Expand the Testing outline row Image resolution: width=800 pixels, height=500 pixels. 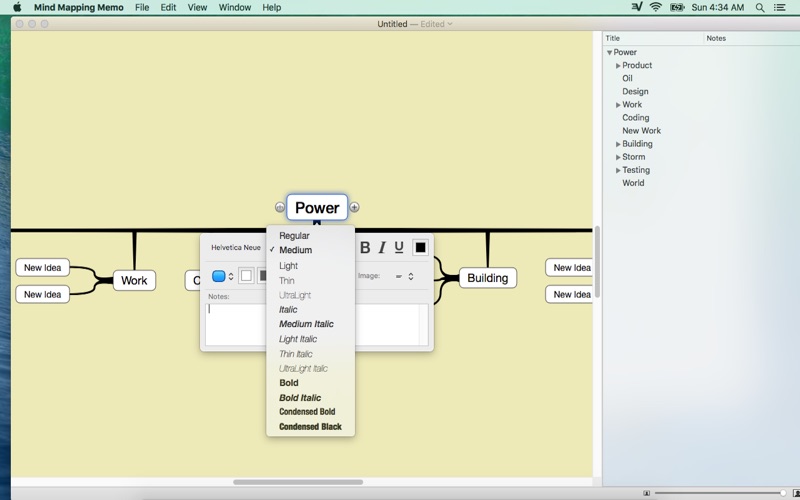[x=618, y=170]
